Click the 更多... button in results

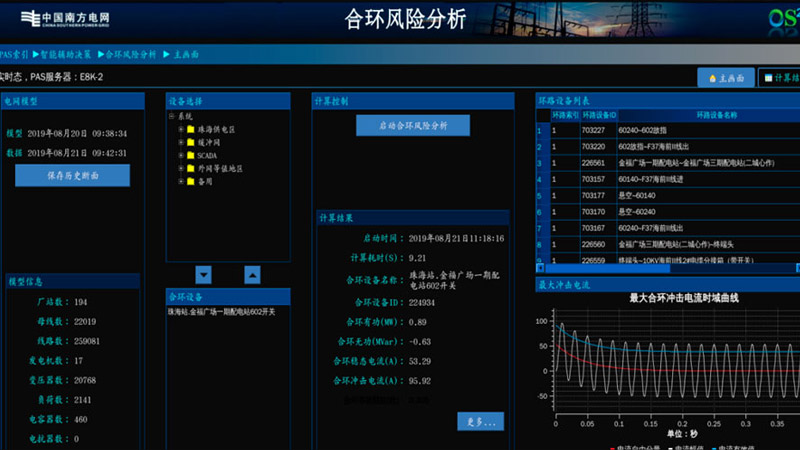(x=480, y=421)
